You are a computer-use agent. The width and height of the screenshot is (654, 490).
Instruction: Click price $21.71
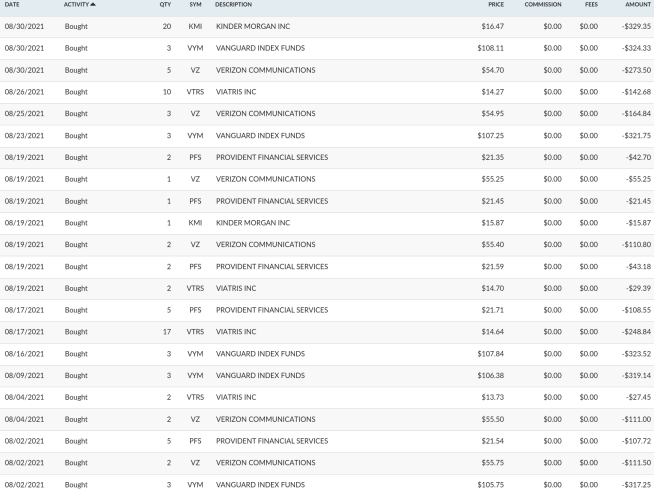pos(493,310)
